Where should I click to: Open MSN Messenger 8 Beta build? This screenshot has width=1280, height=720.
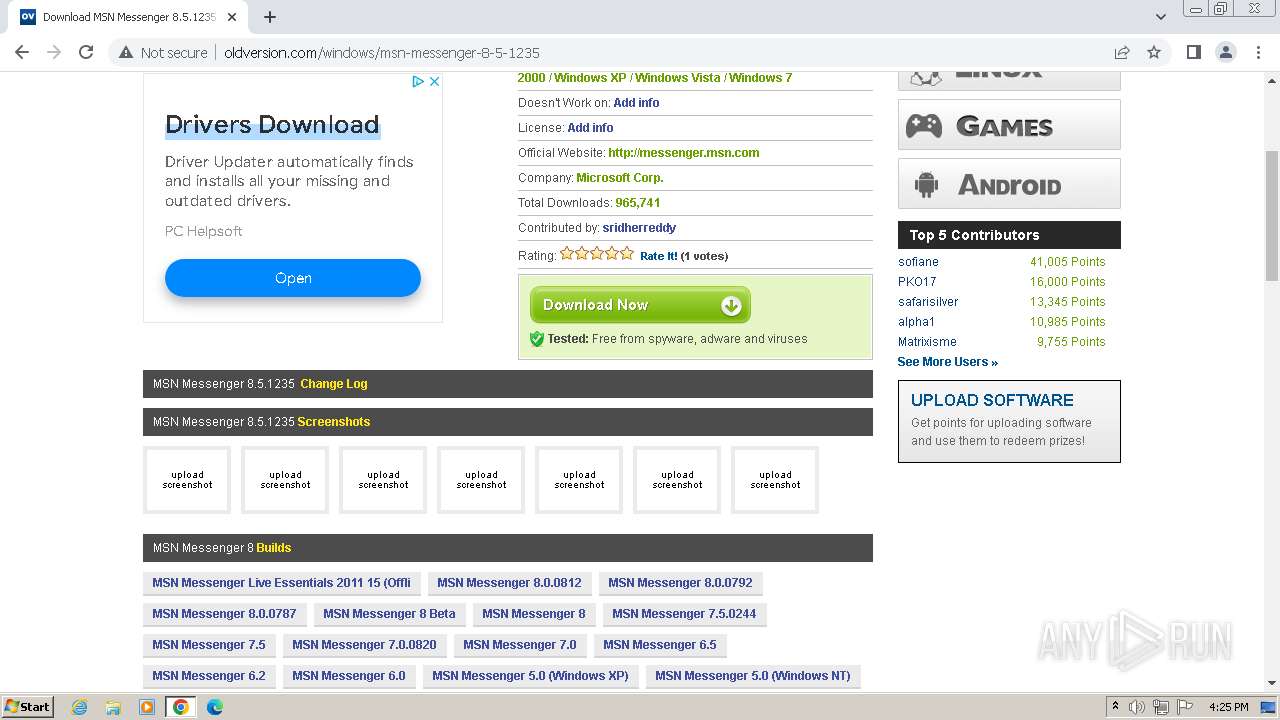tap(389, 614)
